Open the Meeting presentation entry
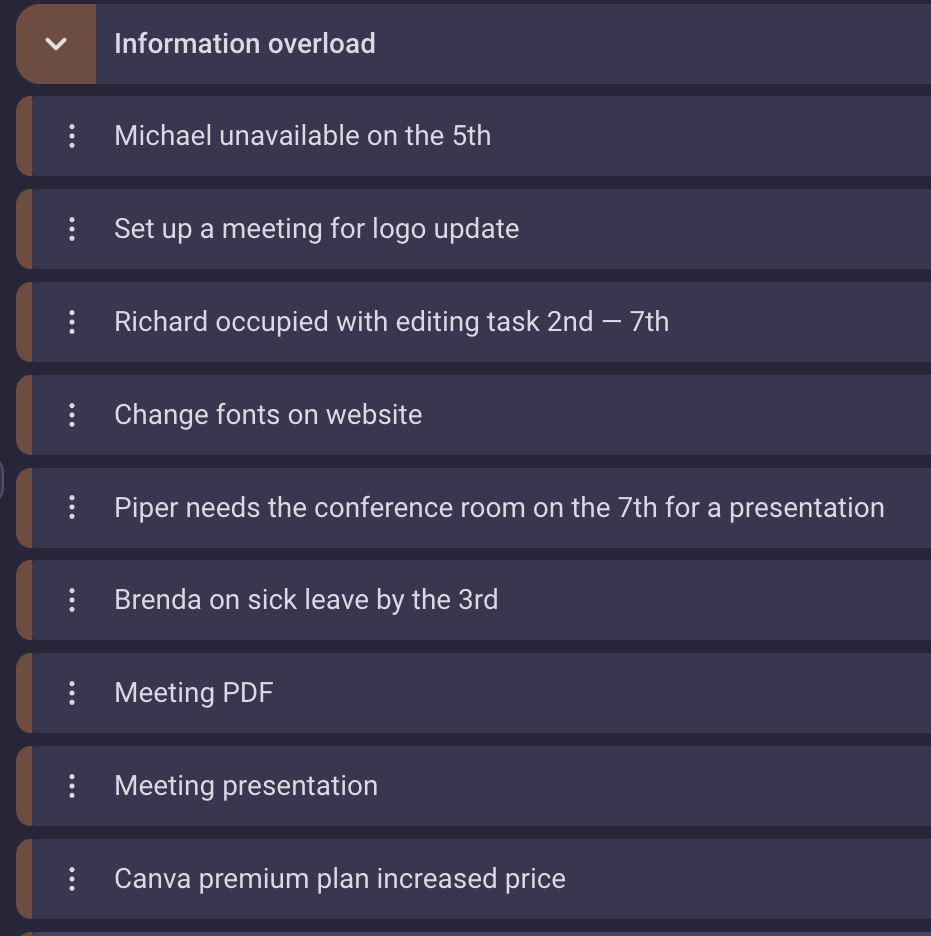The image size is (931, 936). pos(246,786)
